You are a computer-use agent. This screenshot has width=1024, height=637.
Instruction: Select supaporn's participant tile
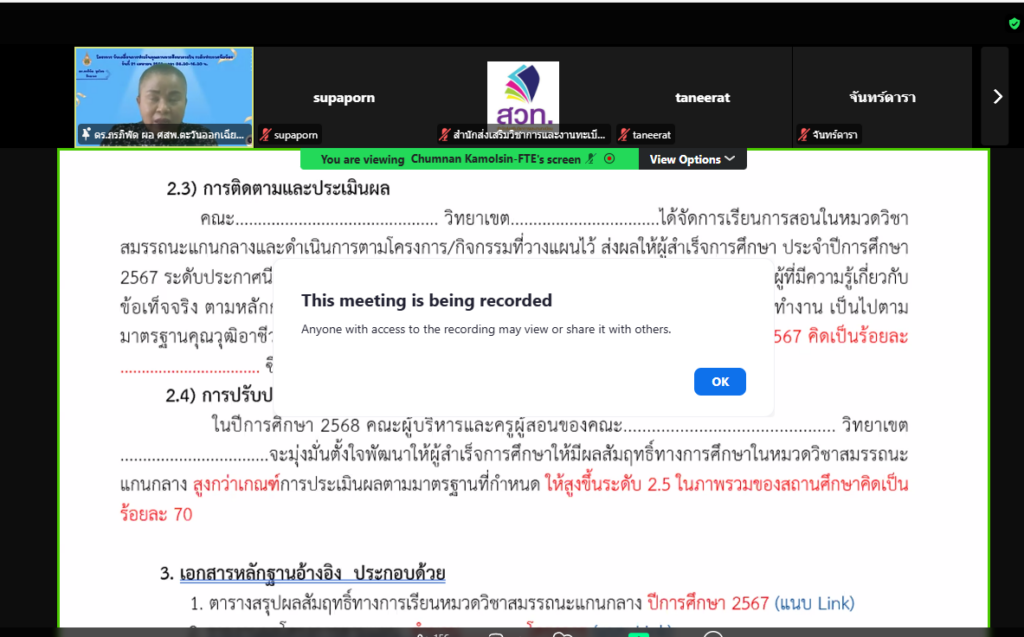tap(343, 97)
